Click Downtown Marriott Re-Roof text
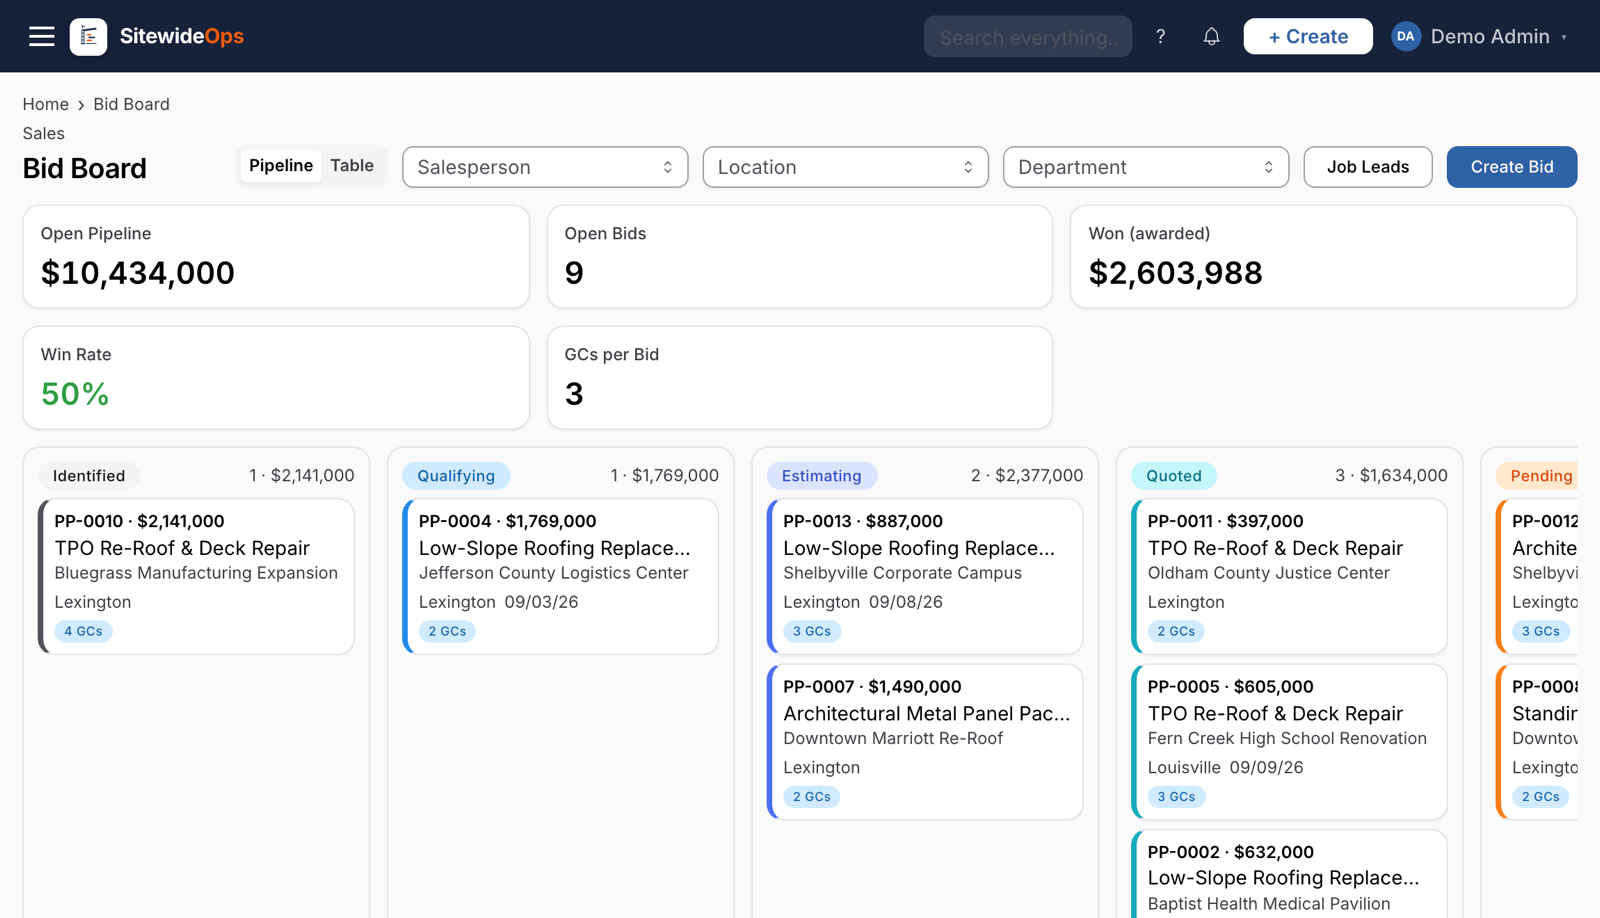The height and width of the screenshot is (918, 1600). coord(893,738)
